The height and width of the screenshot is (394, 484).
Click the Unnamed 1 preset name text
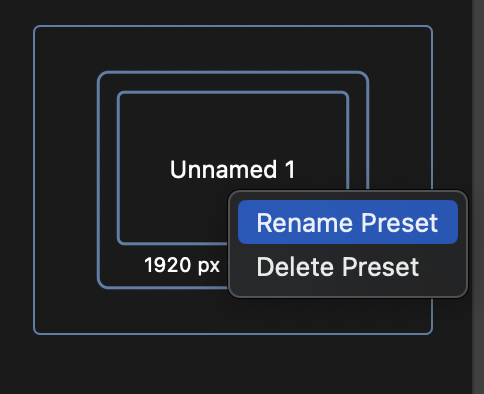[x=233, y=169]
